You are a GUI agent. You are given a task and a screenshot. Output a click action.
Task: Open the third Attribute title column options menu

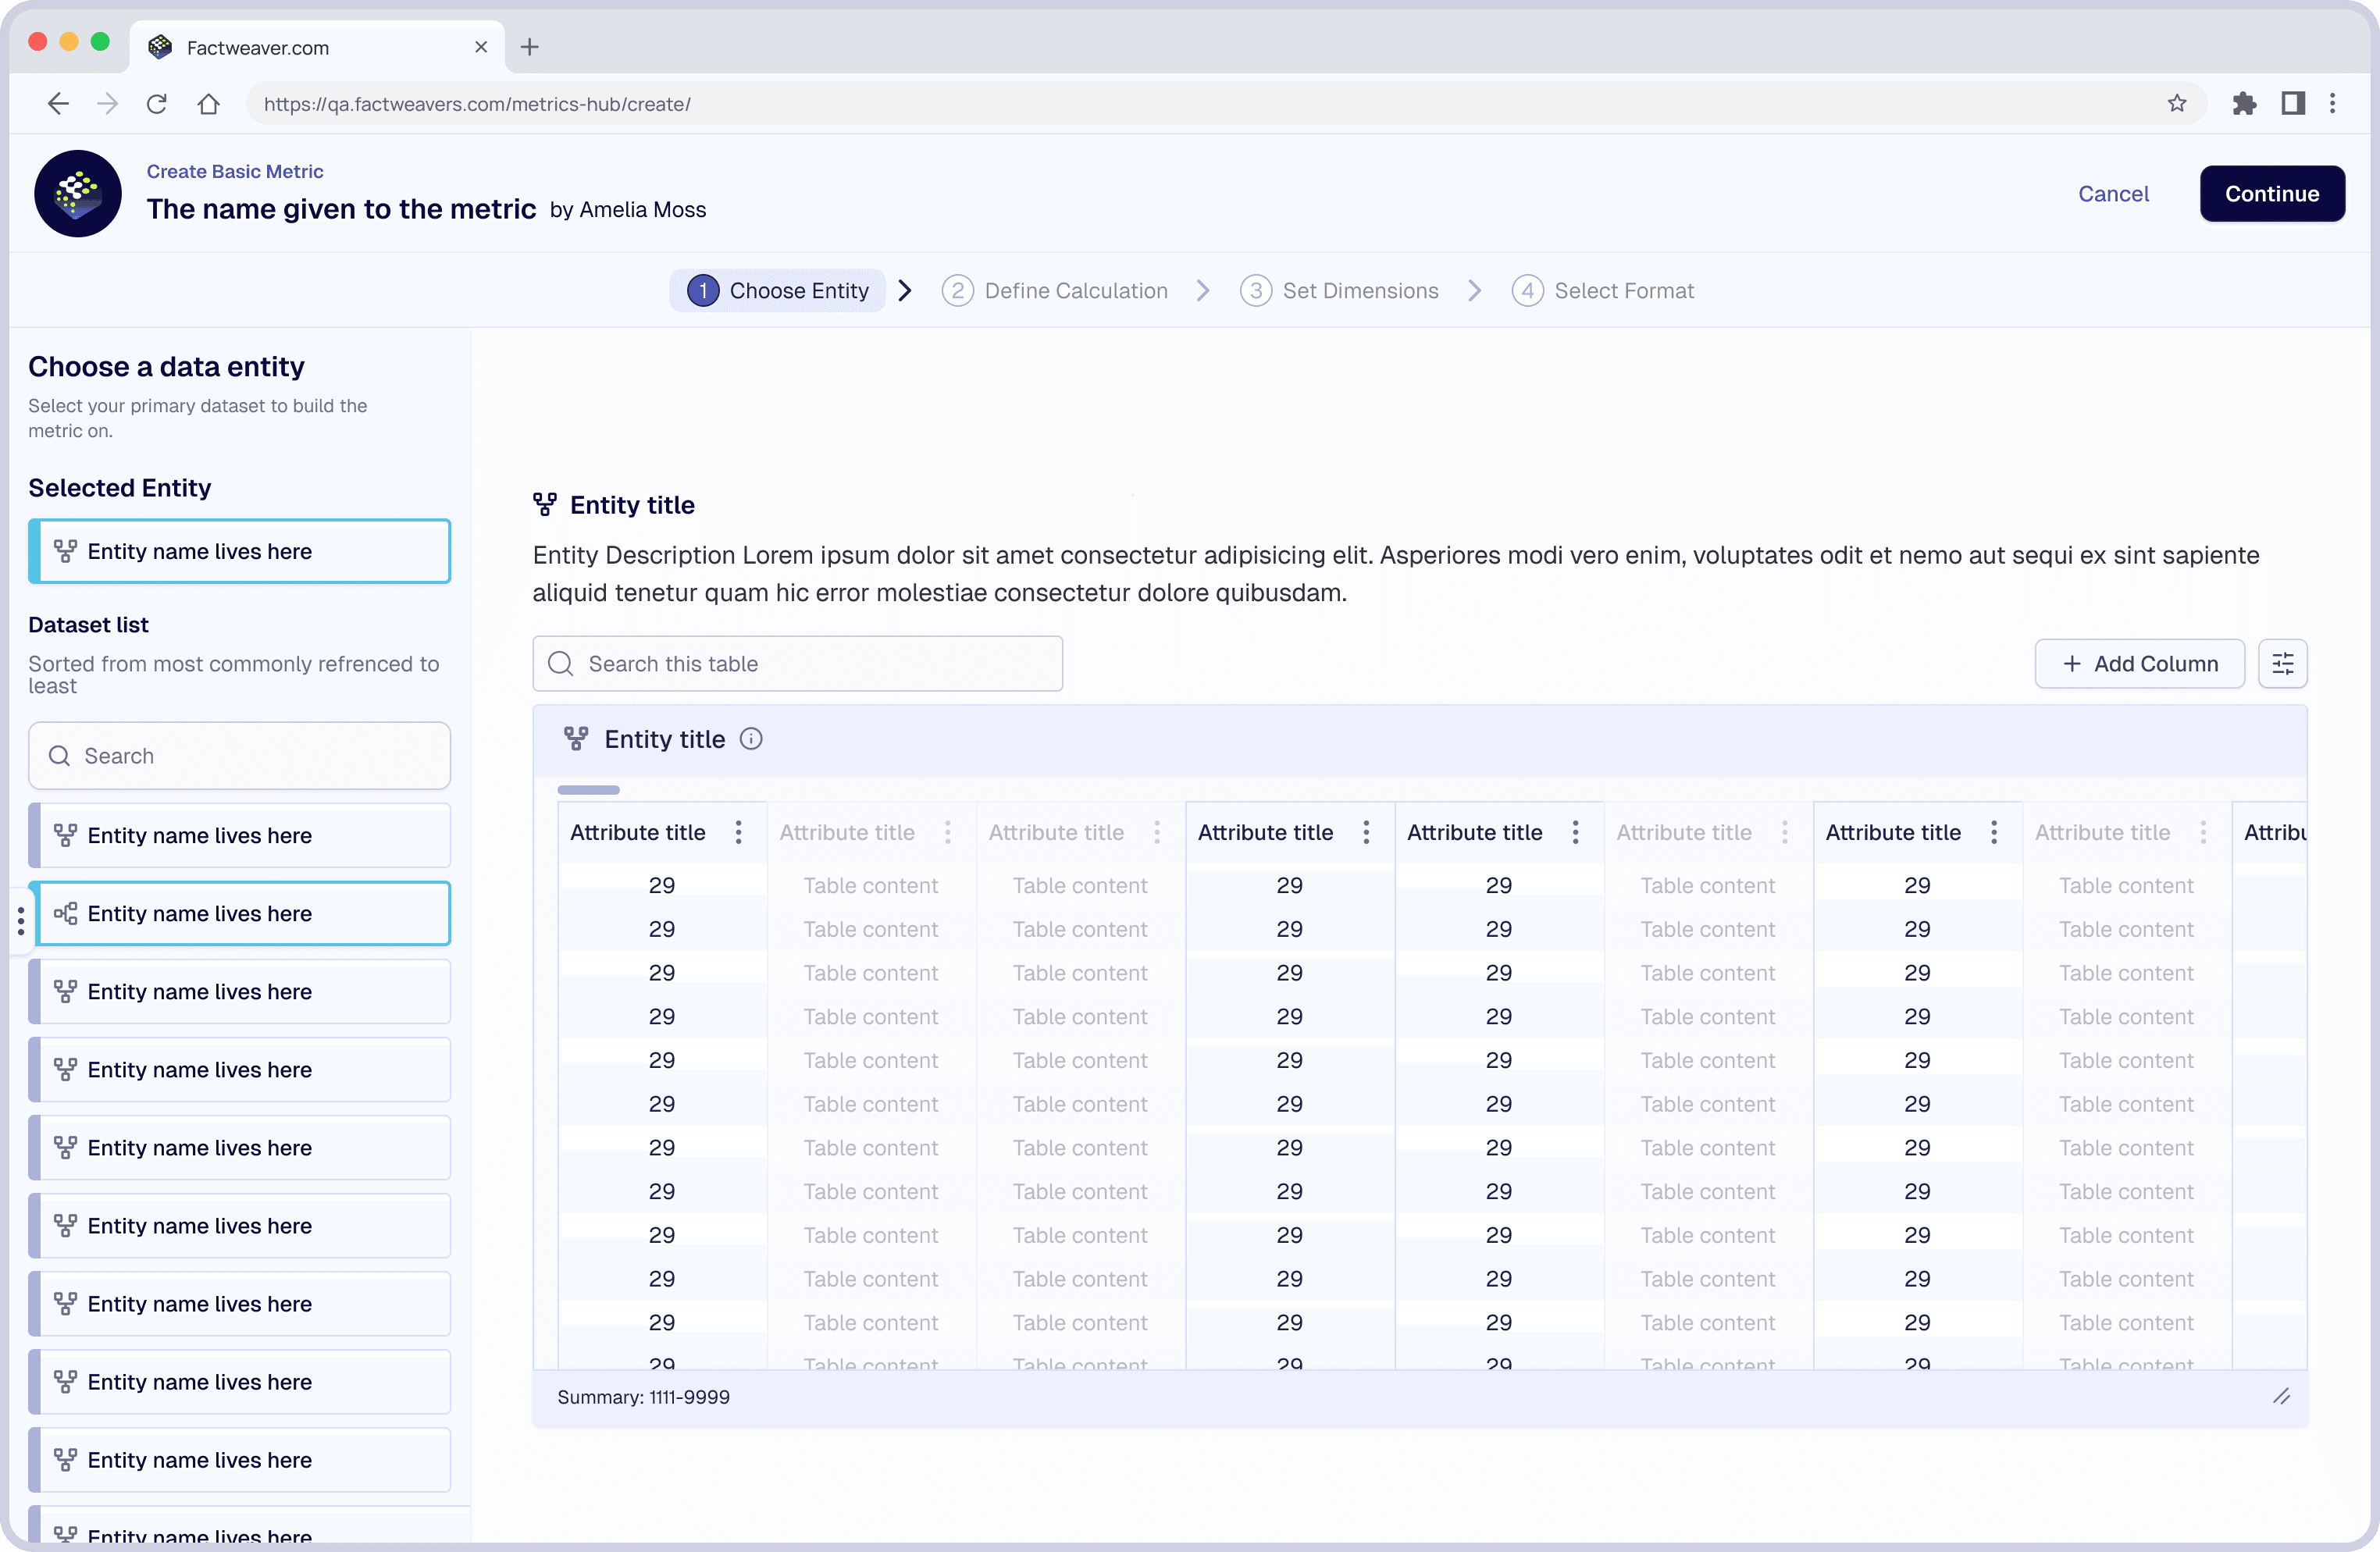coord(1157,832)
